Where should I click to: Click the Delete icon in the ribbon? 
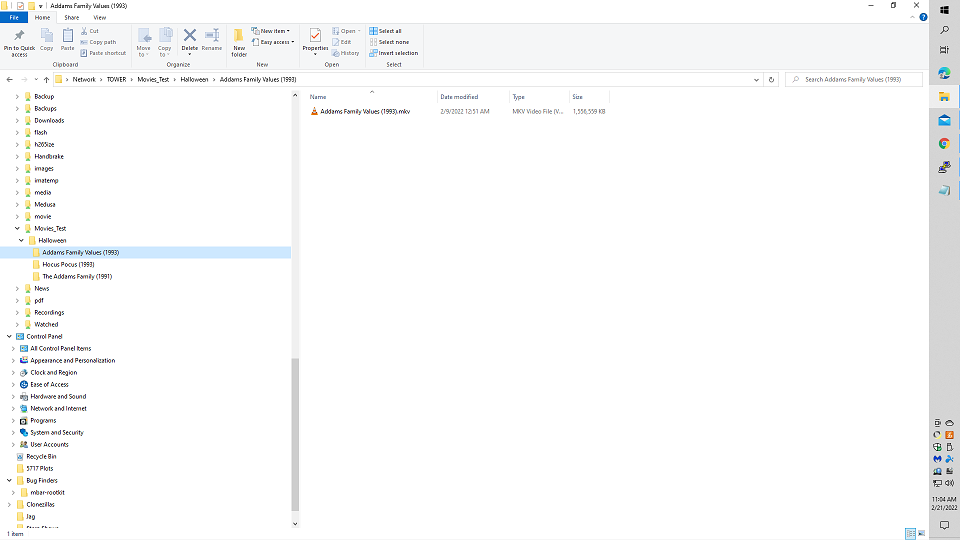(189, 40)
